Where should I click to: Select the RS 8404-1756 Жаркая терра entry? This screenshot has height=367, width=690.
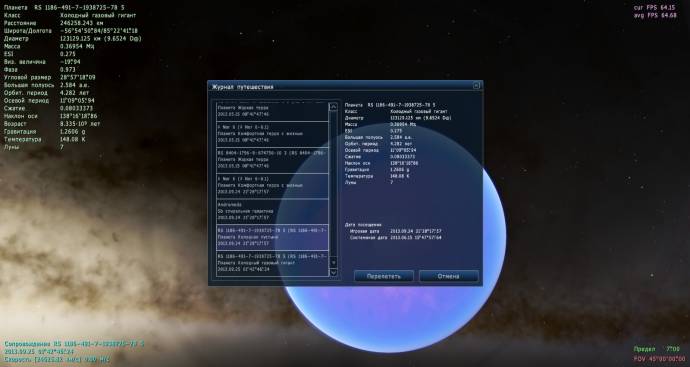pyautogui.click(x=272, y=160)
